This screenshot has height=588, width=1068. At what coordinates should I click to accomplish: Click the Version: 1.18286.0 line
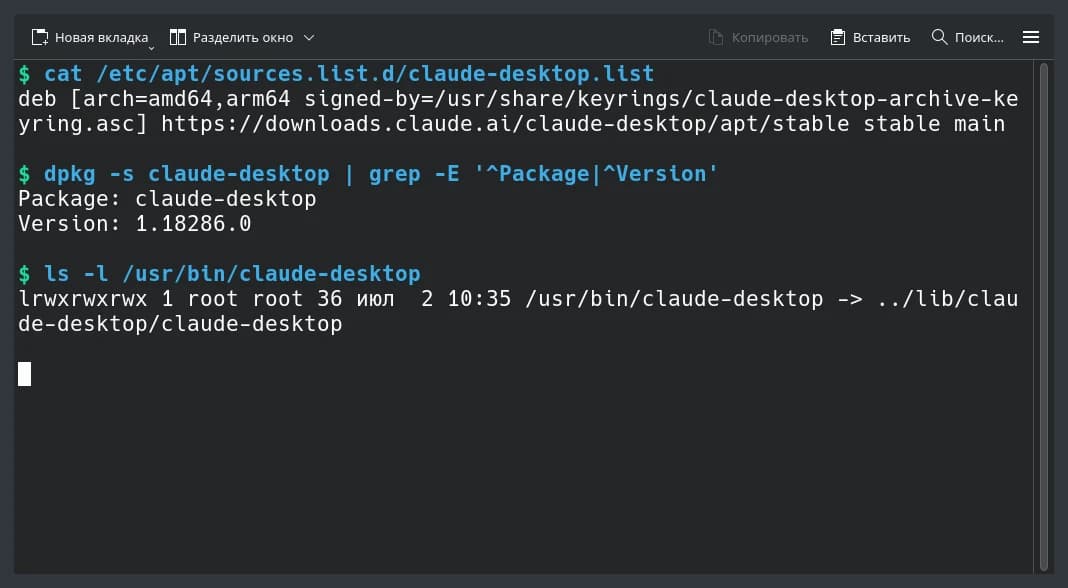click(134, 223)
